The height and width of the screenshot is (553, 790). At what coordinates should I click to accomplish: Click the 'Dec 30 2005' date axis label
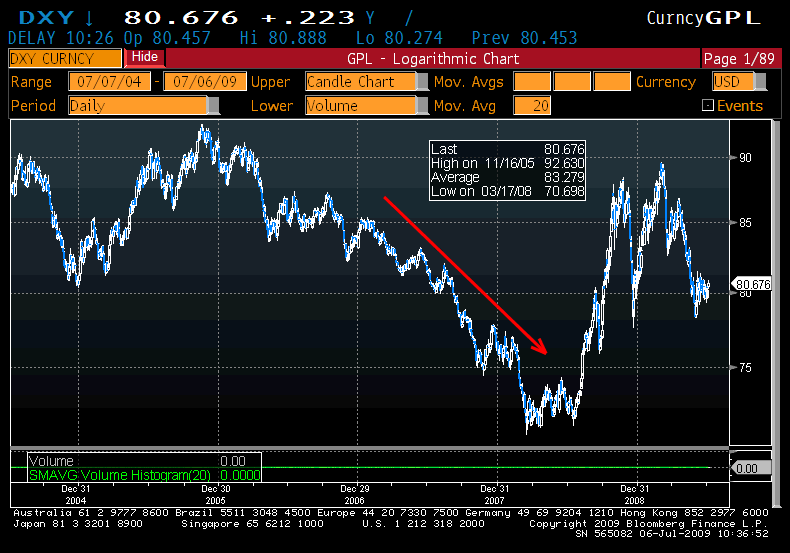216,495
